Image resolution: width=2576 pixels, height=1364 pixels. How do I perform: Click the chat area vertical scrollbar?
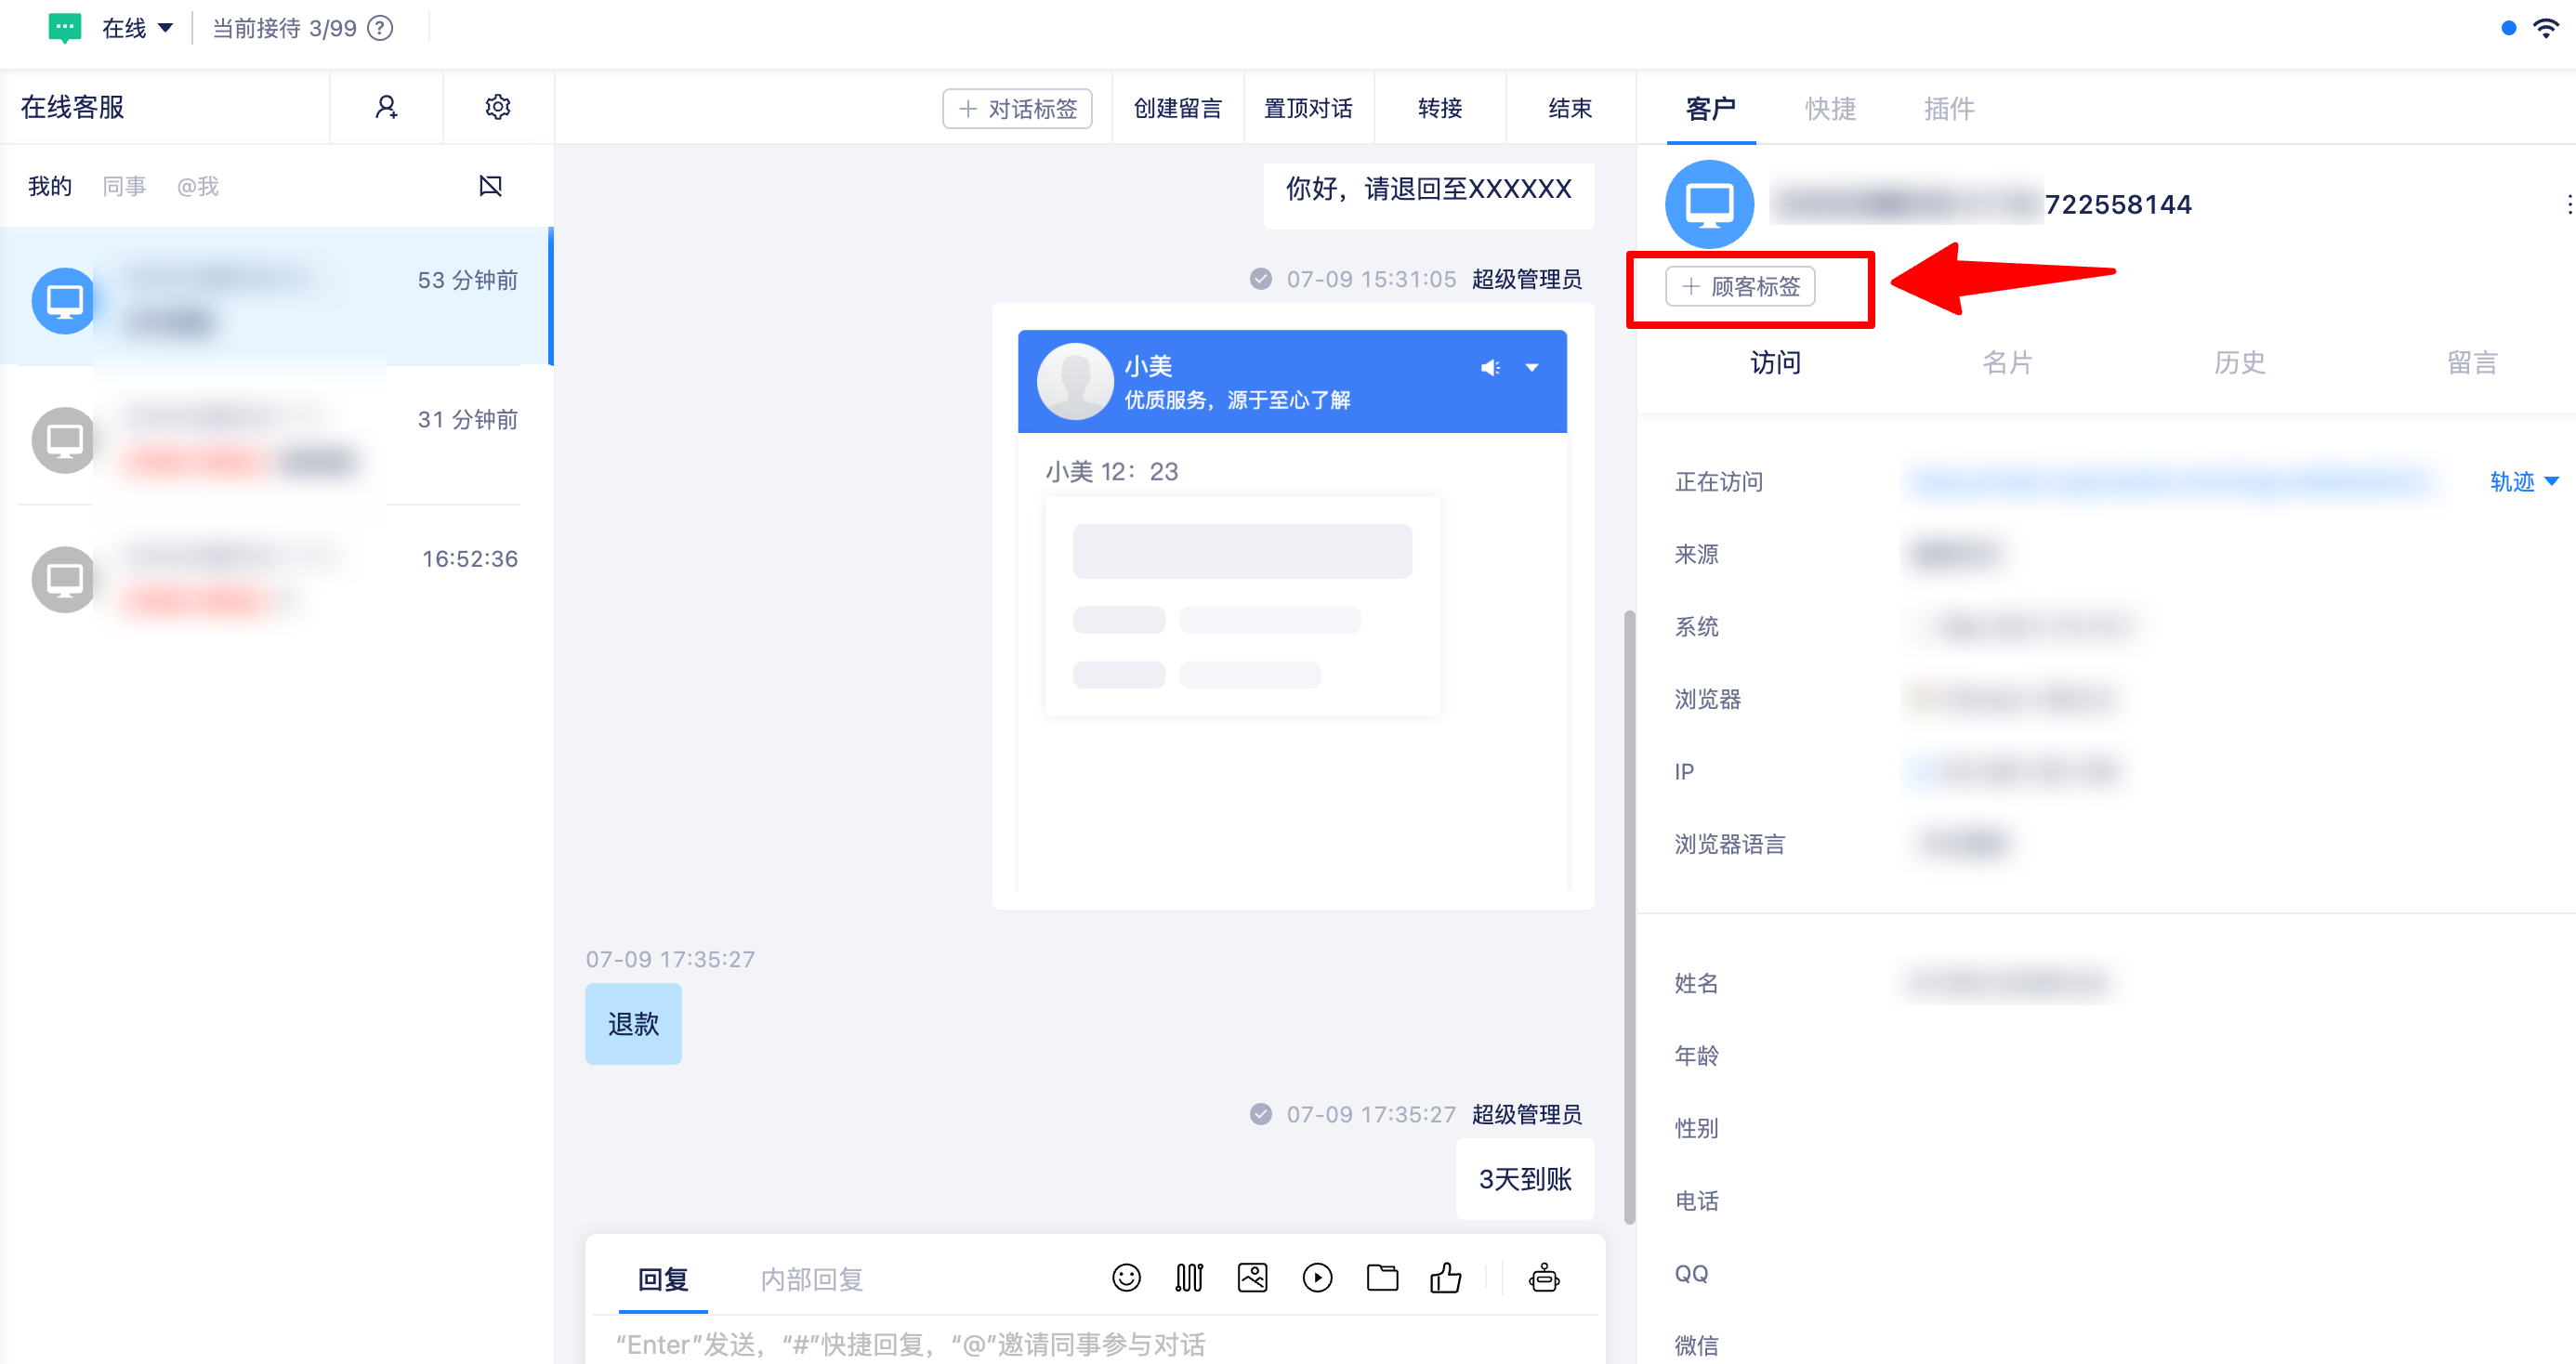click(1629, 917)
